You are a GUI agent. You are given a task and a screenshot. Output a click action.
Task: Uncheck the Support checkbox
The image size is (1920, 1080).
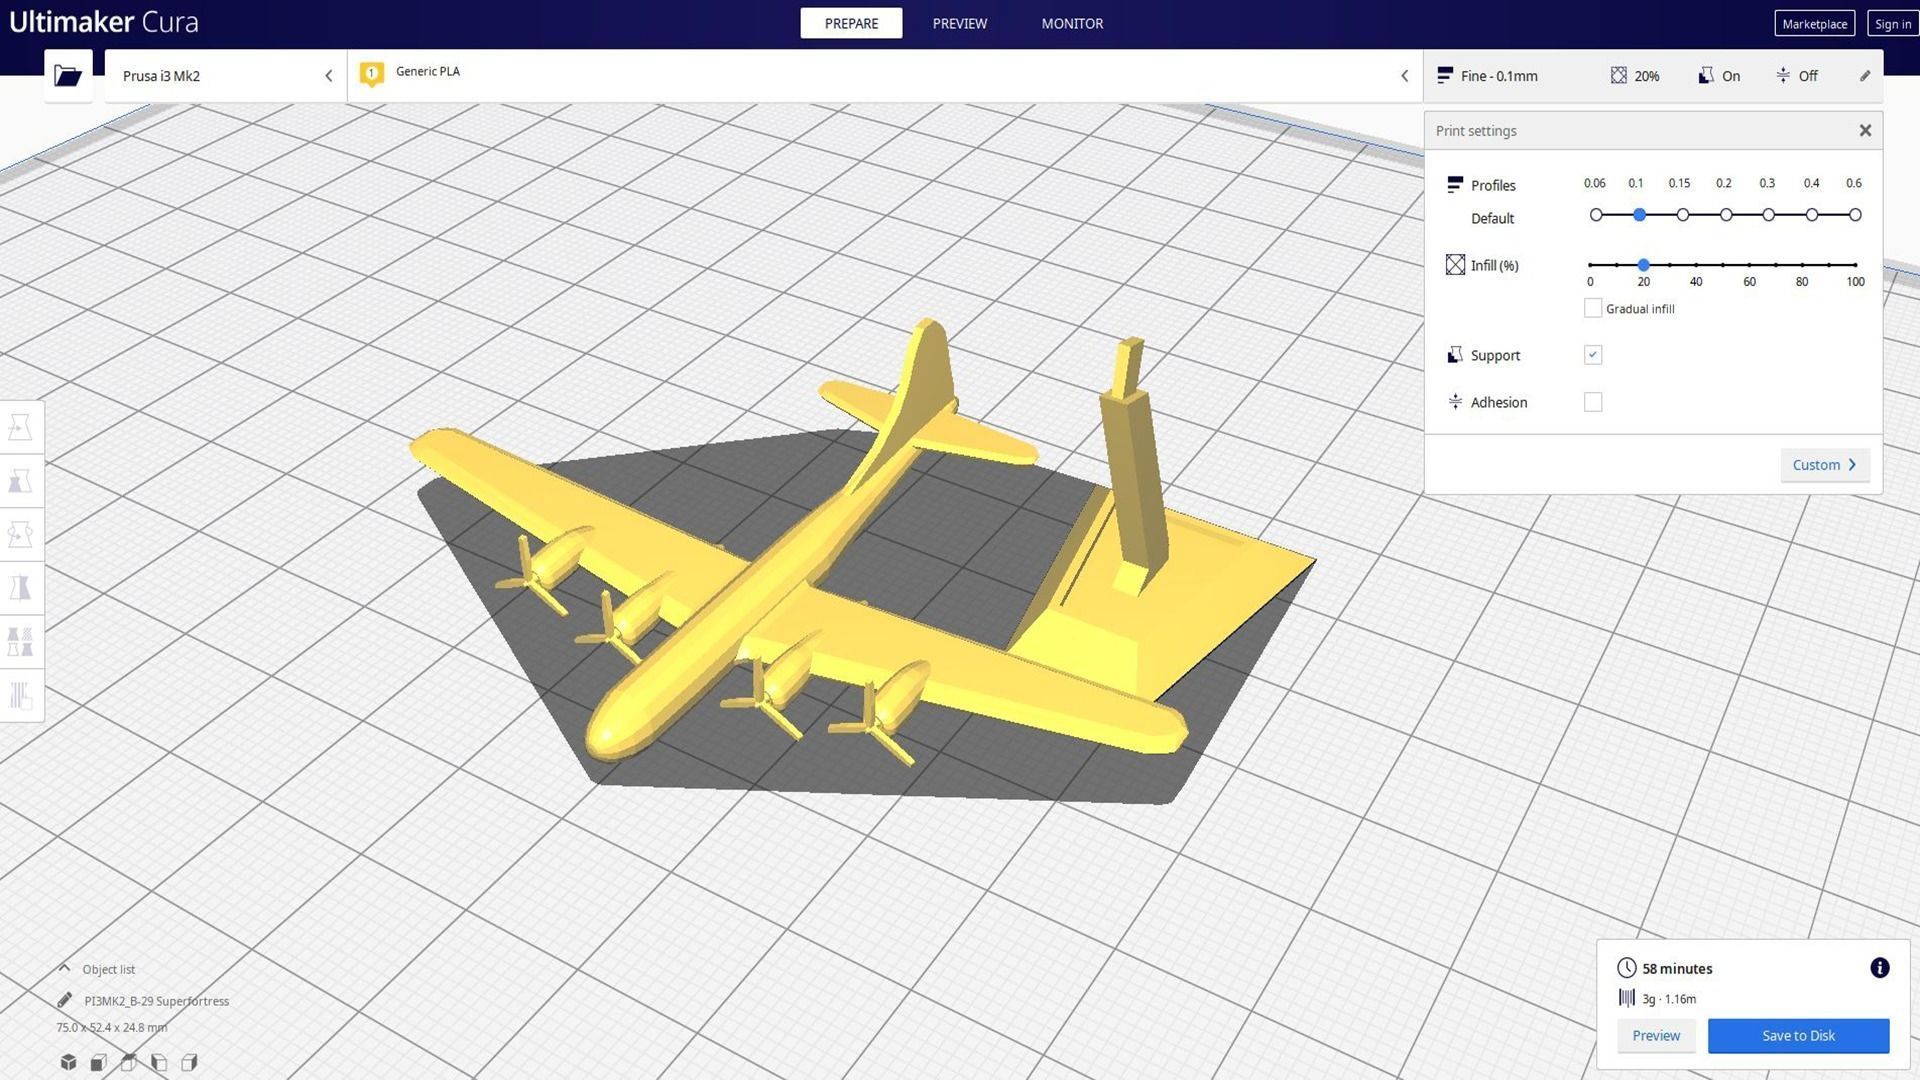click(x=1593, y=355)
